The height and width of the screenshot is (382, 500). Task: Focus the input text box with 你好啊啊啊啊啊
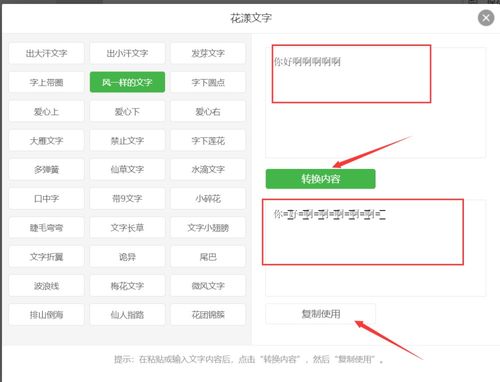pos(375,102)
